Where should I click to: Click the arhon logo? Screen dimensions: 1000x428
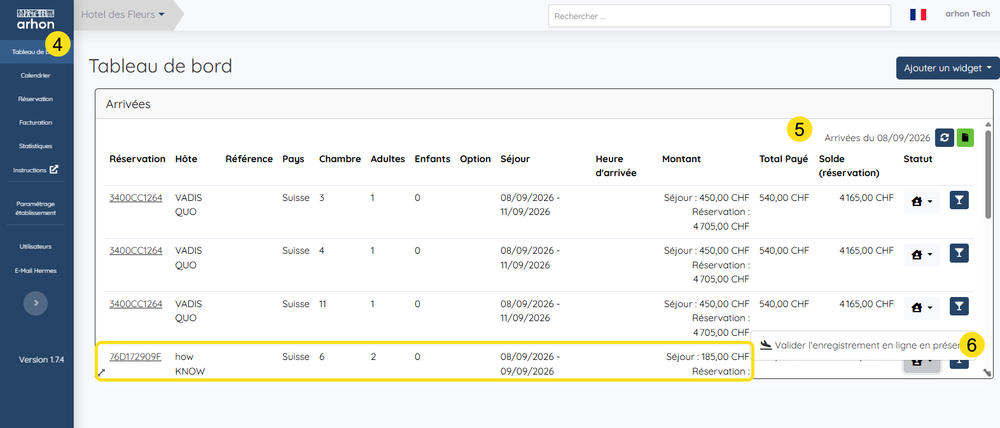(36, 20)
